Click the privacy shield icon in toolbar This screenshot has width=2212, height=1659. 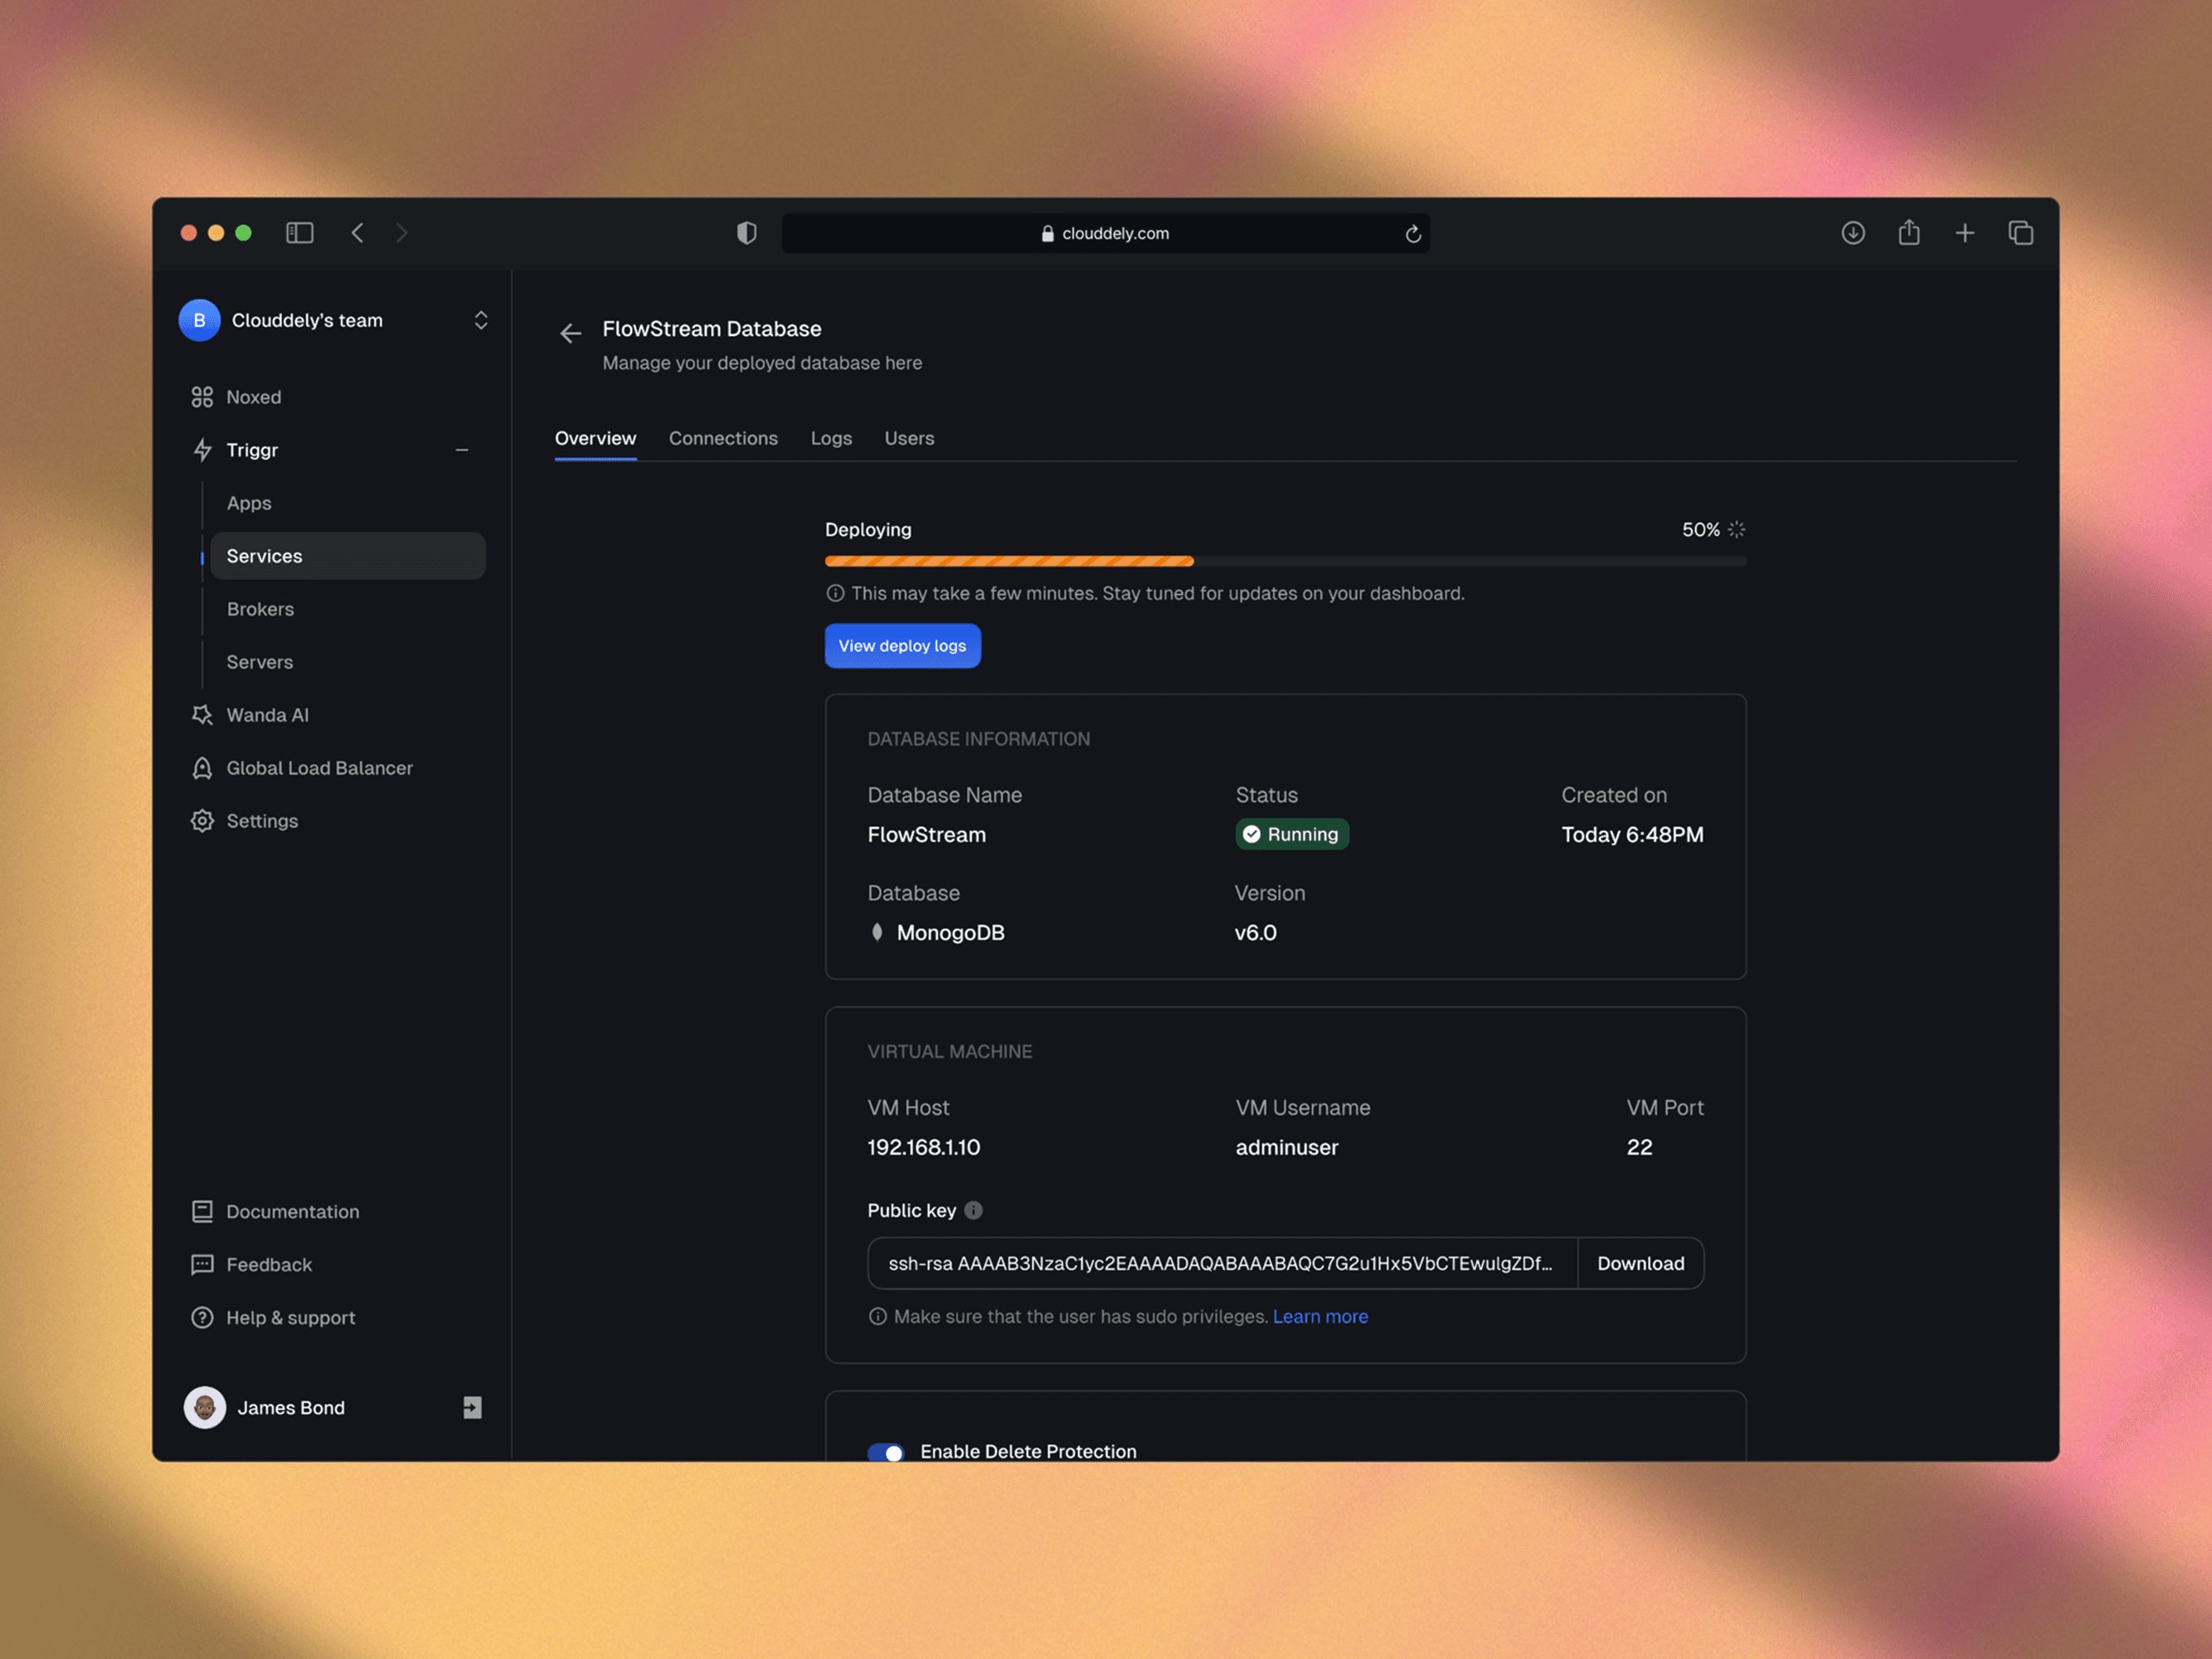pos(746,233)
